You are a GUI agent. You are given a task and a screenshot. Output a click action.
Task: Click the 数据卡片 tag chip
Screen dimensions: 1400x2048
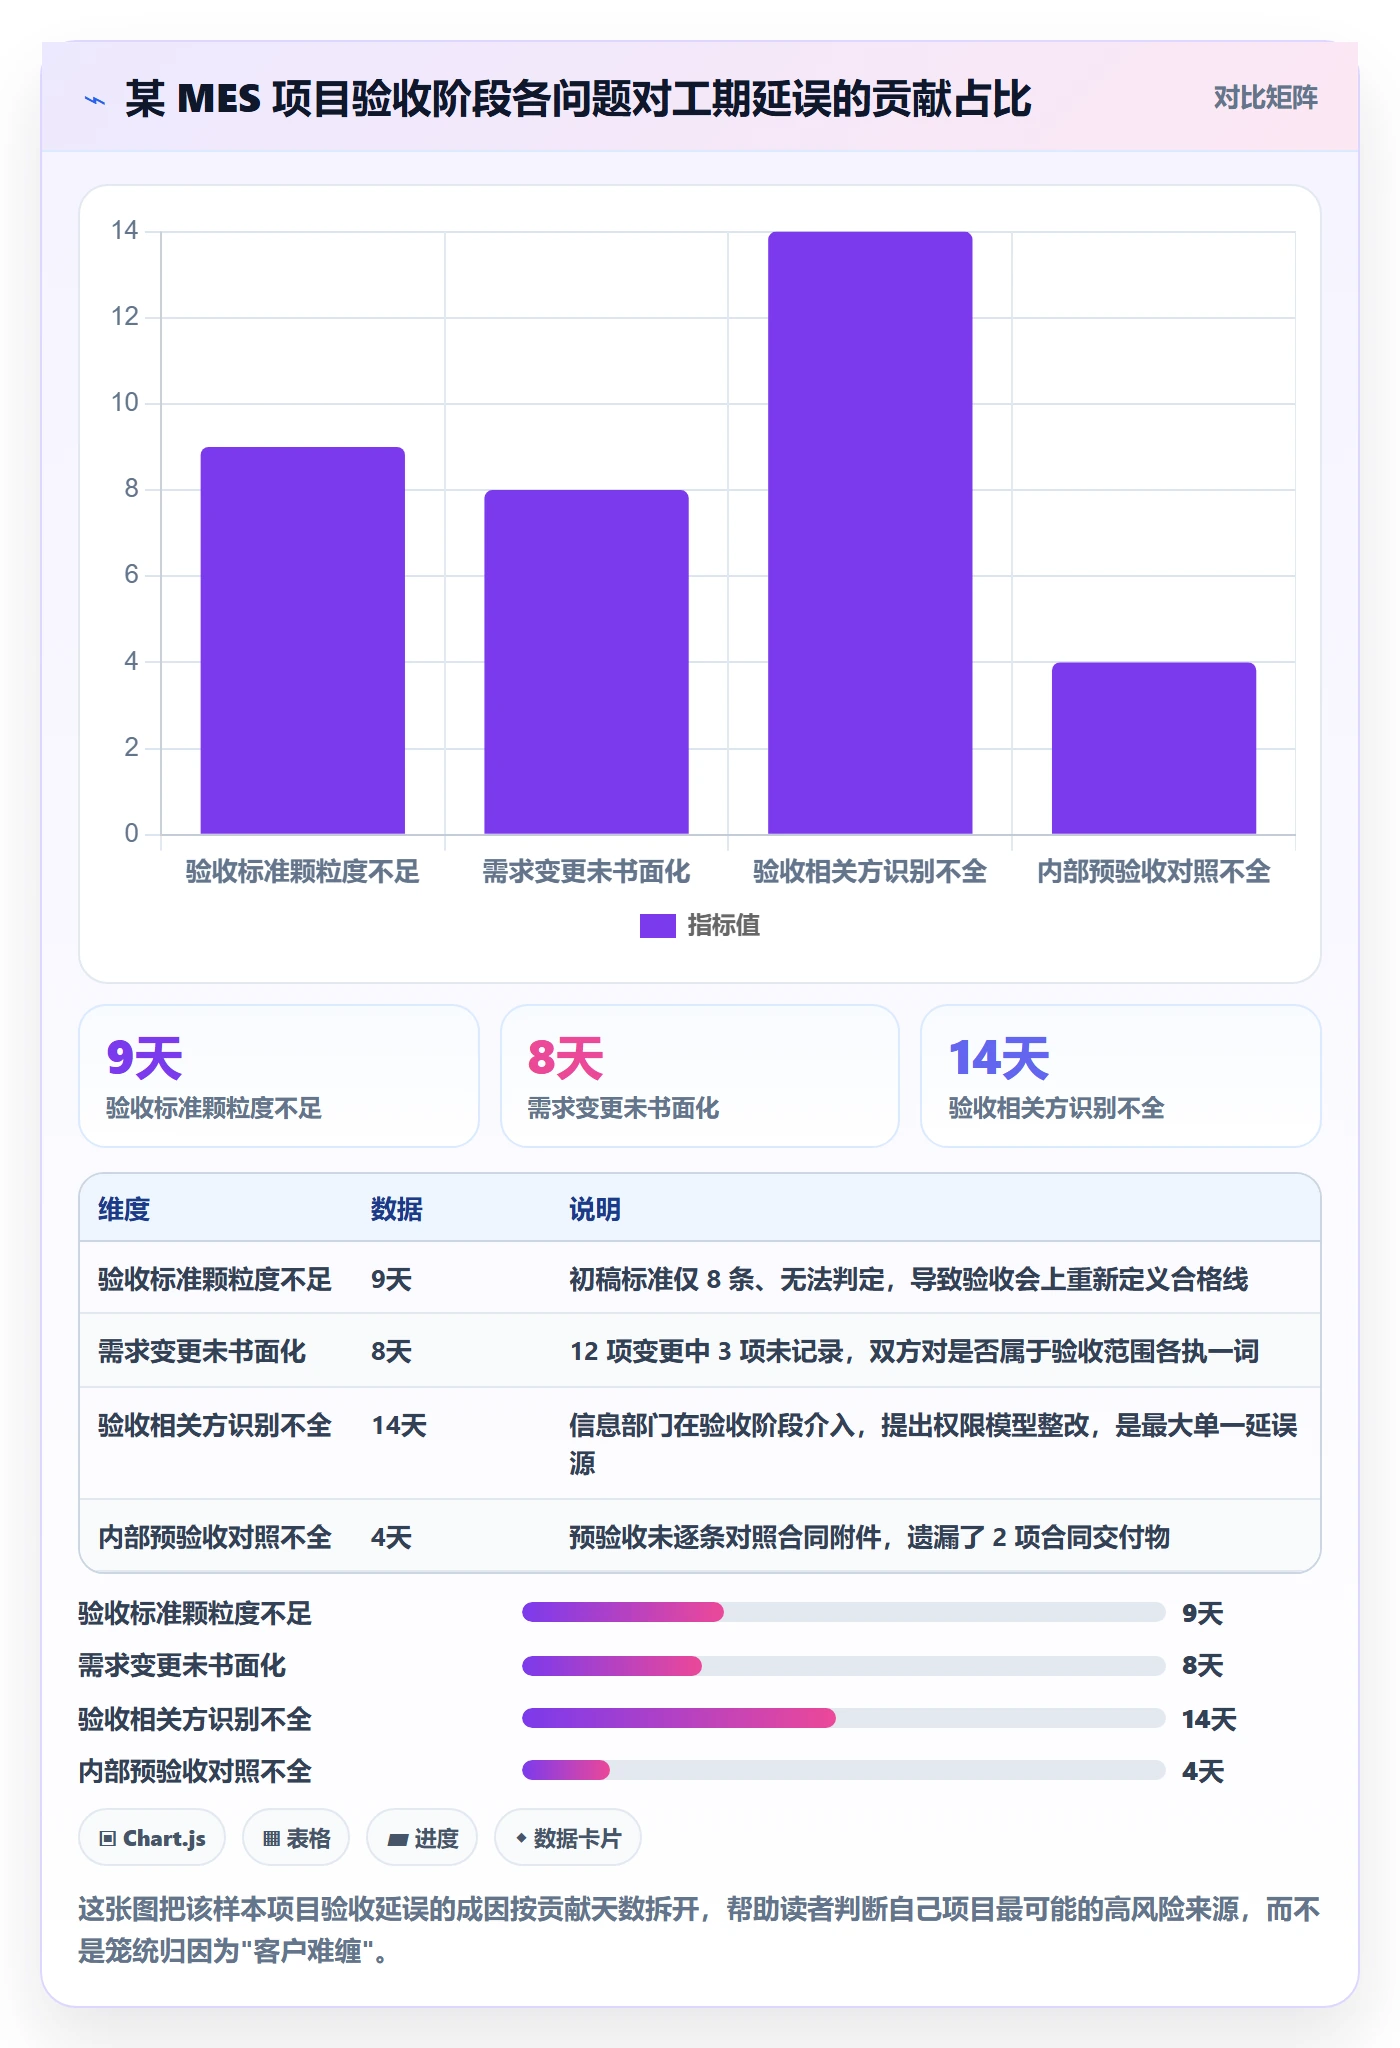(568, 1838)
